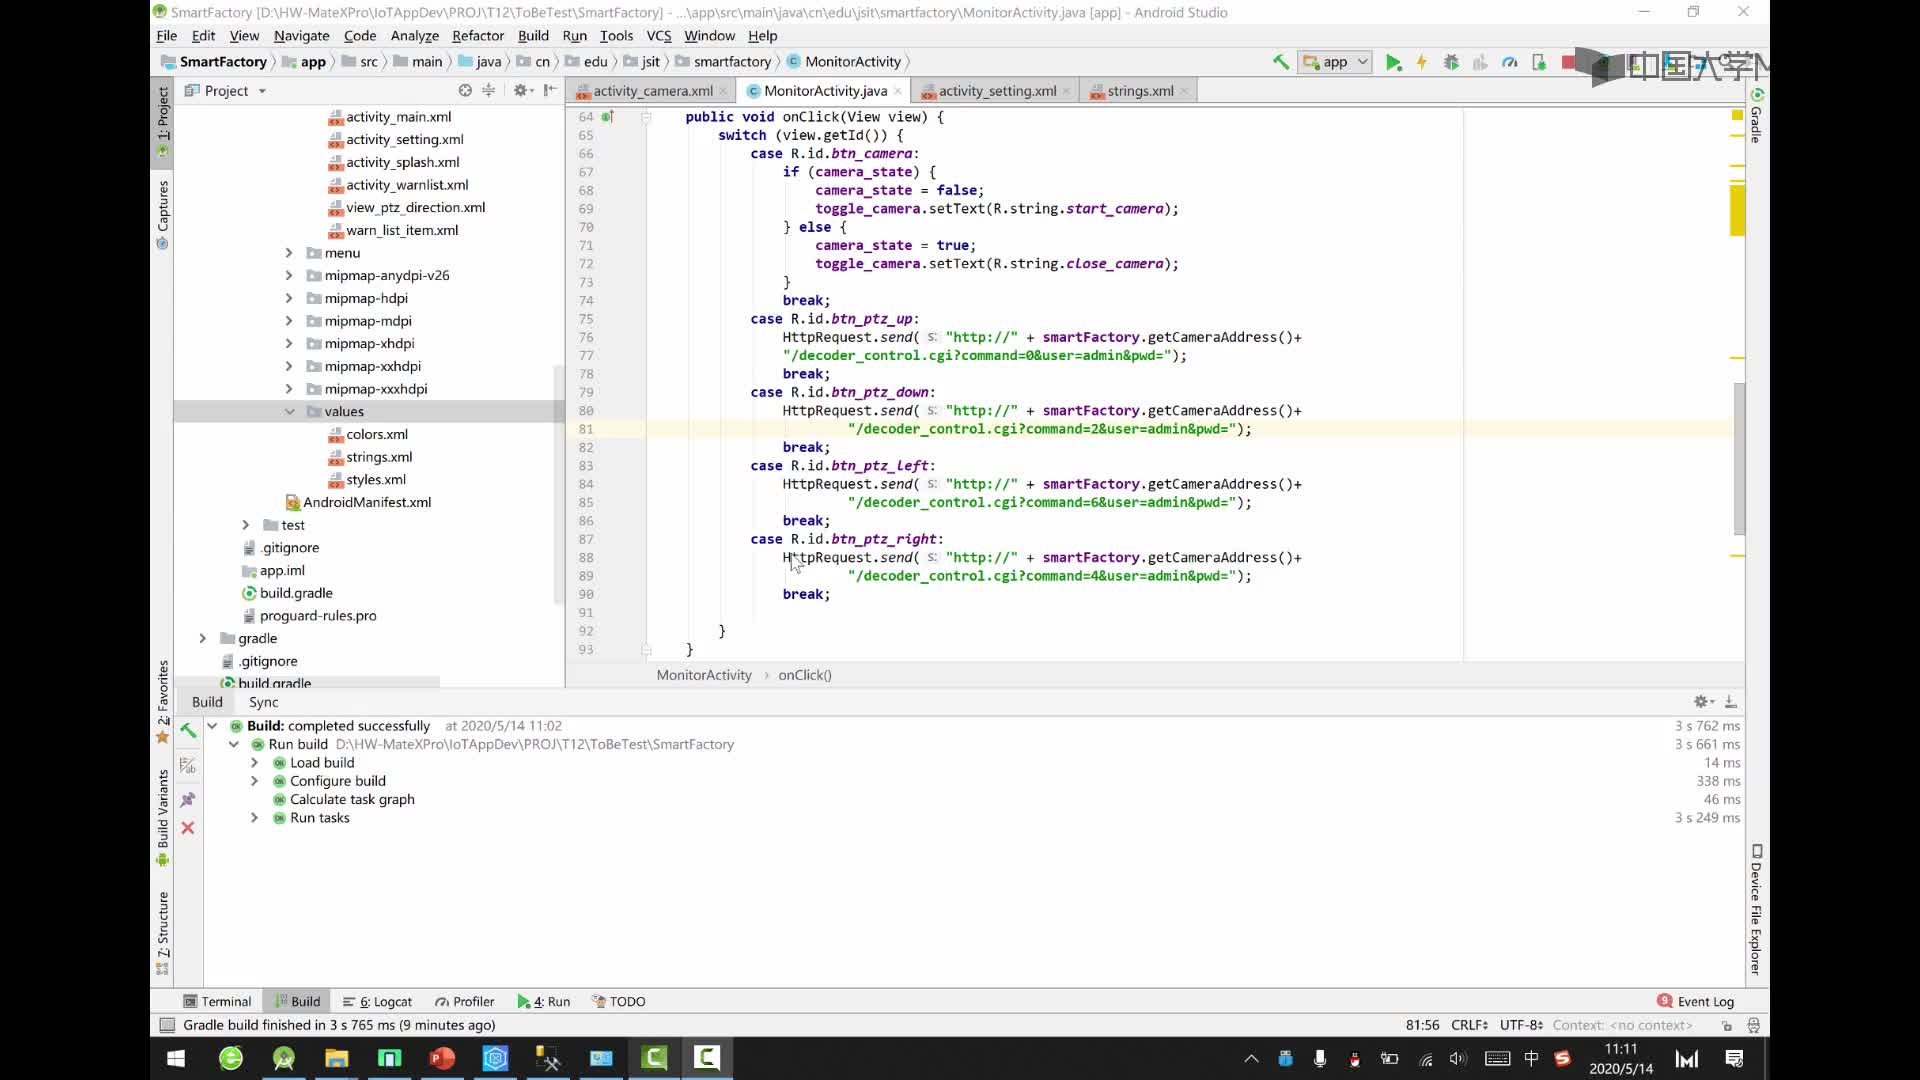Open the Analyze menu
The image size is (1920, 1080).
coord(414,35)
